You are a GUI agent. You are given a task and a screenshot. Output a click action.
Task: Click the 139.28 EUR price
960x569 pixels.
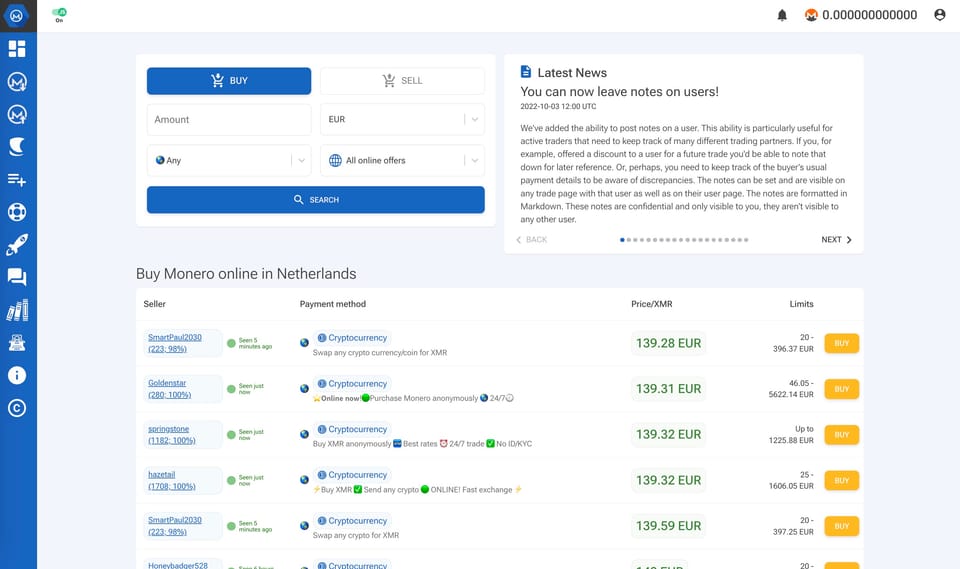tap(668, 343)
